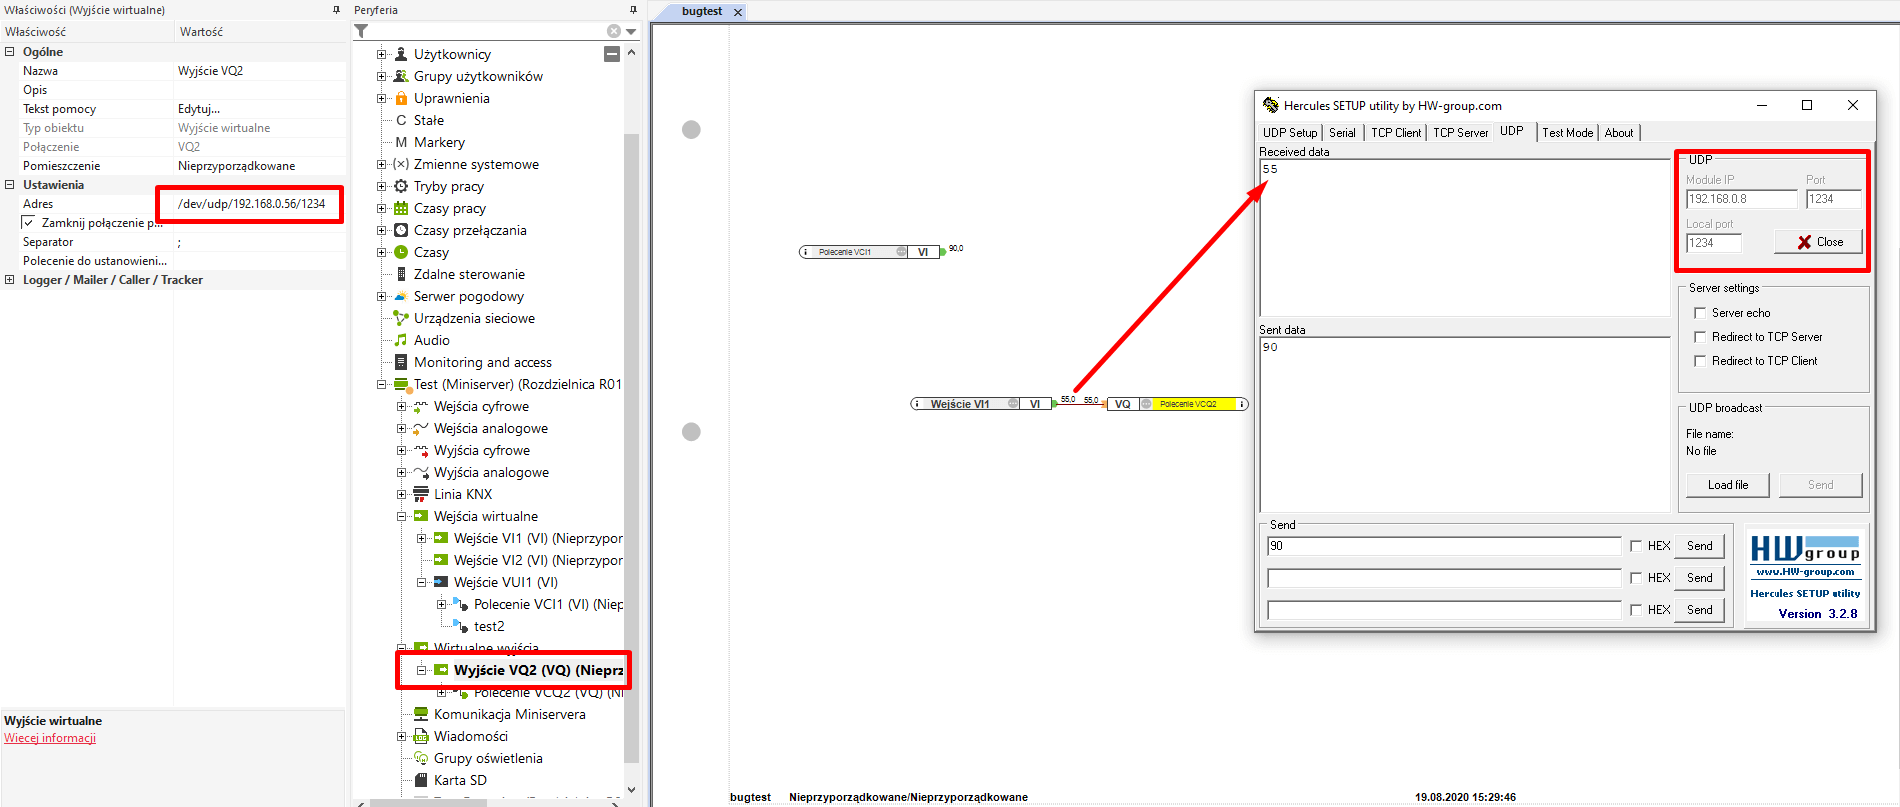Select the Uprawnienia lock icon

401,98
